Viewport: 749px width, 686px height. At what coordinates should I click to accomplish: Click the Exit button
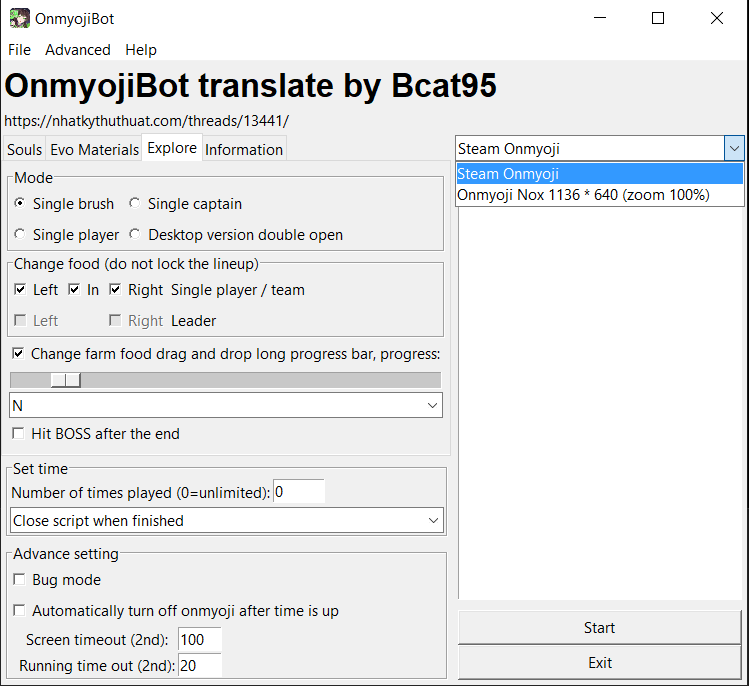[599, 663]
